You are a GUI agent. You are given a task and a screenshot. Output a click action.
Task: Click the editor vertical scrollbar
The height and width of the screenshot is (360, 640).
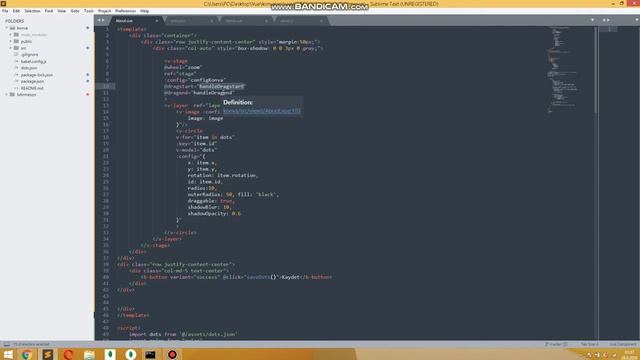[596, 69]
